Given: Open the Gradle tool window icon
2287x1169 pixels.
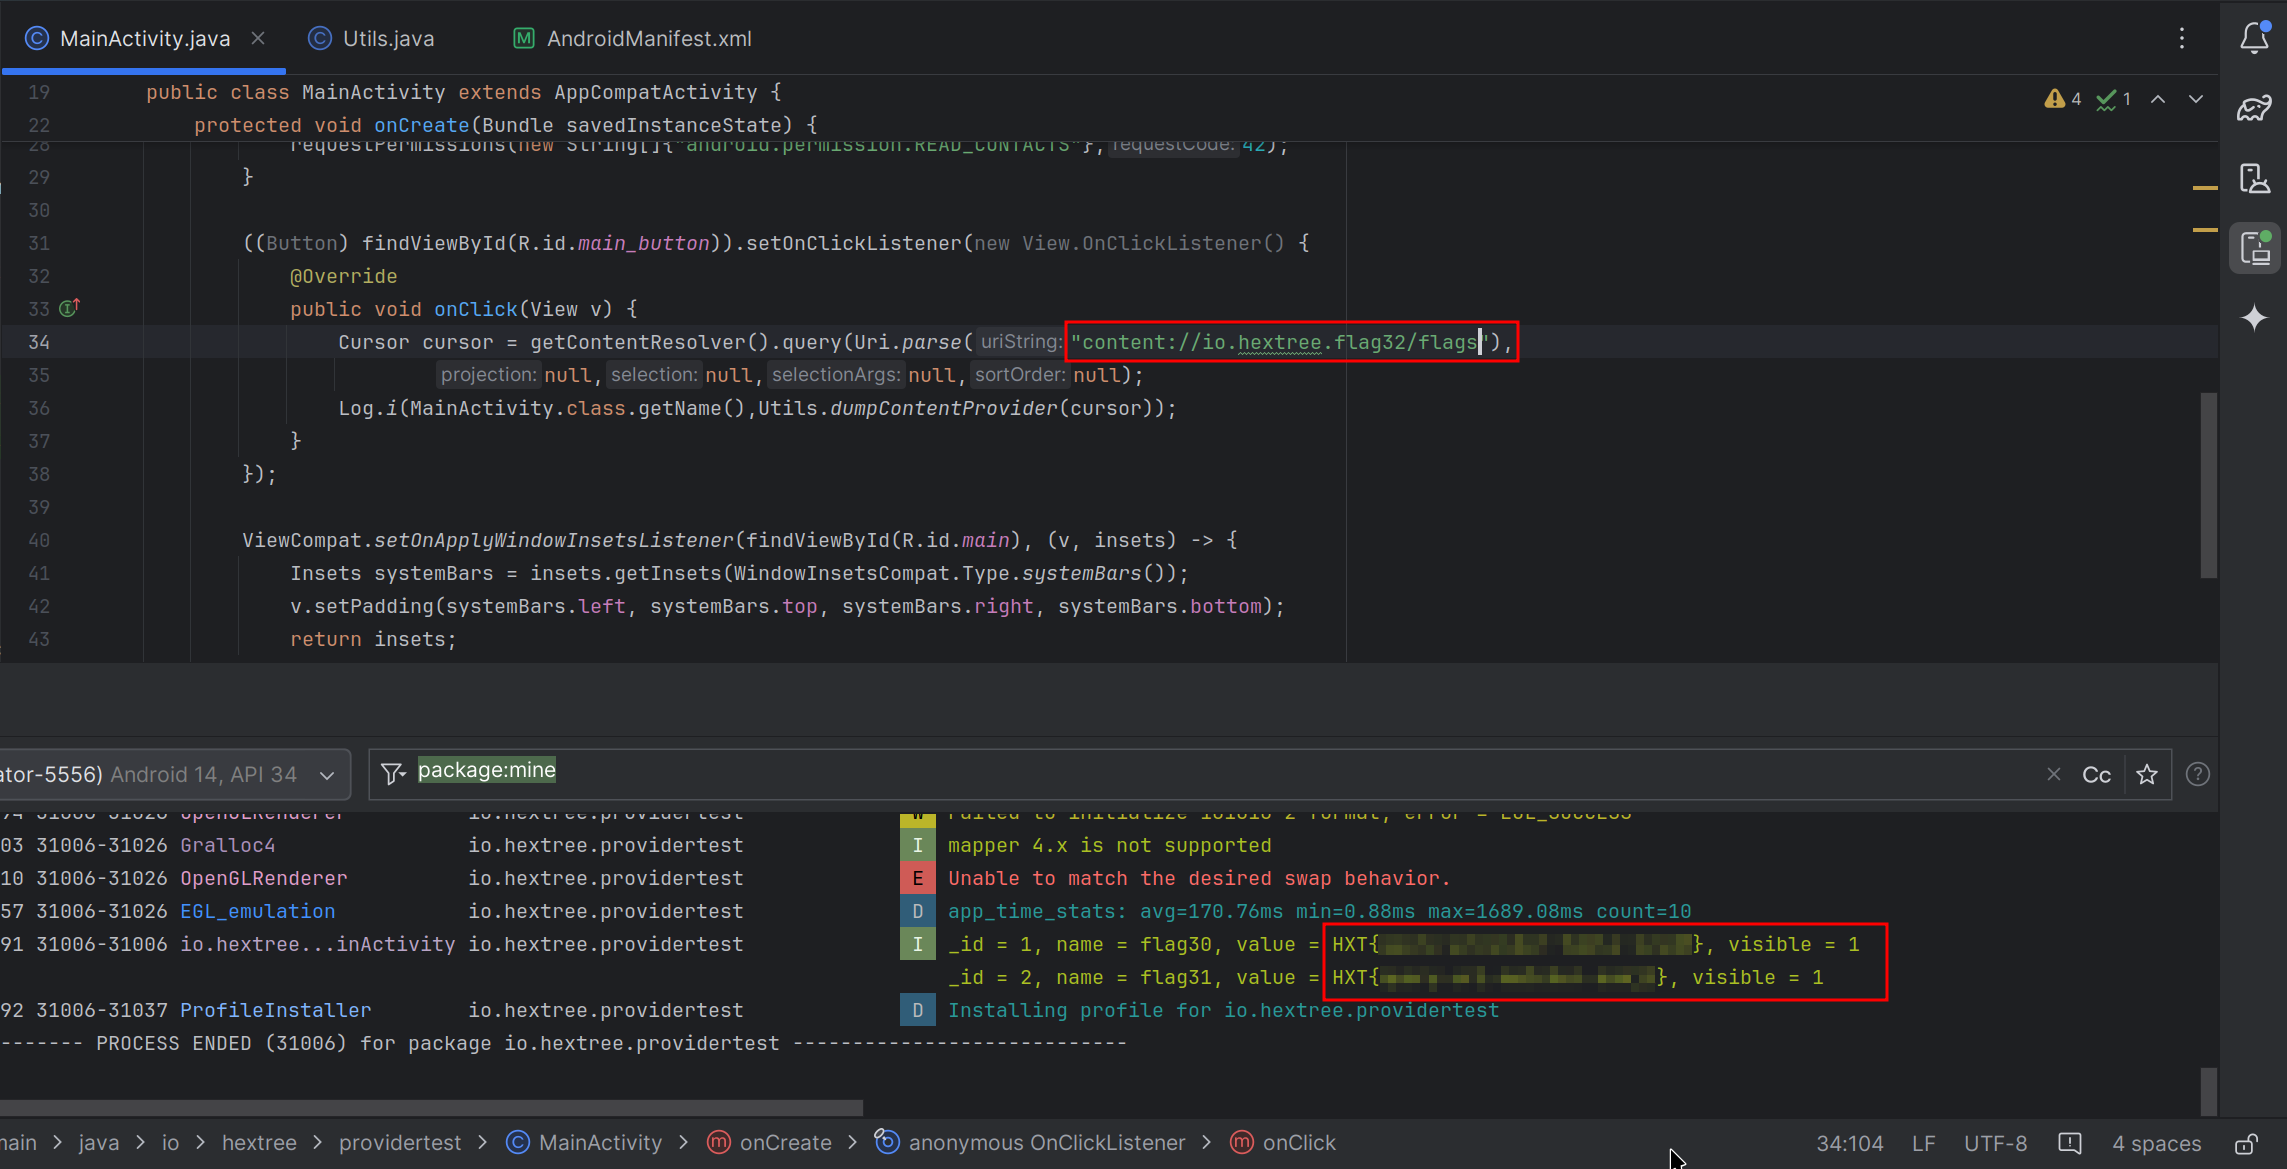Looking at the screenshot, I should click(x=2254, y=108).
